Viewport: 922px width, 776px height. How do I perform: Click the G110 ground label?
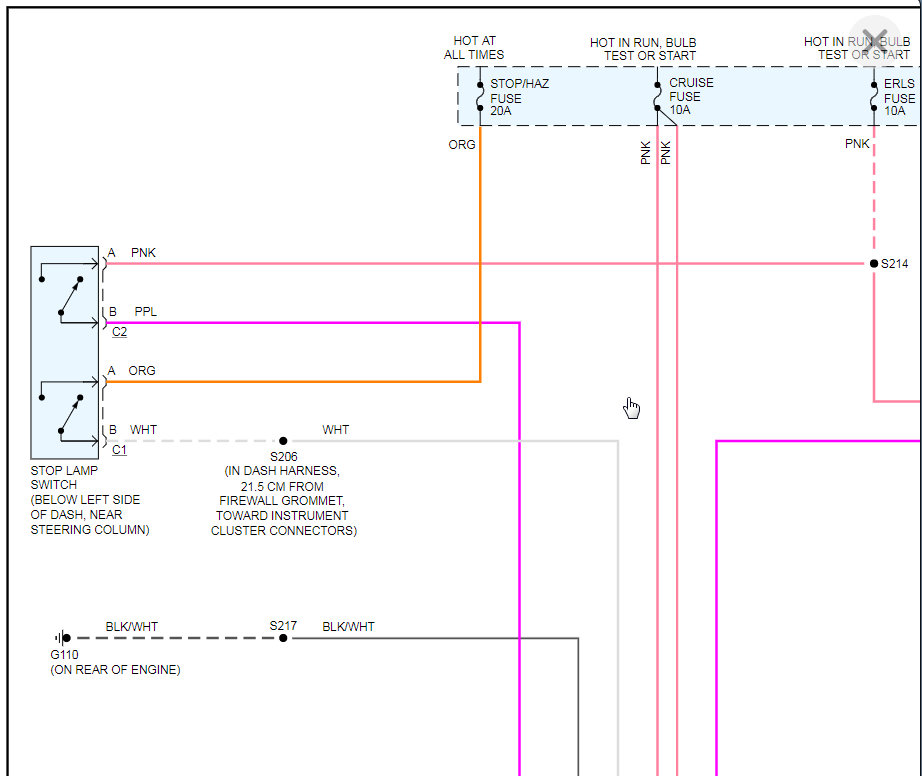pos(64,654)
